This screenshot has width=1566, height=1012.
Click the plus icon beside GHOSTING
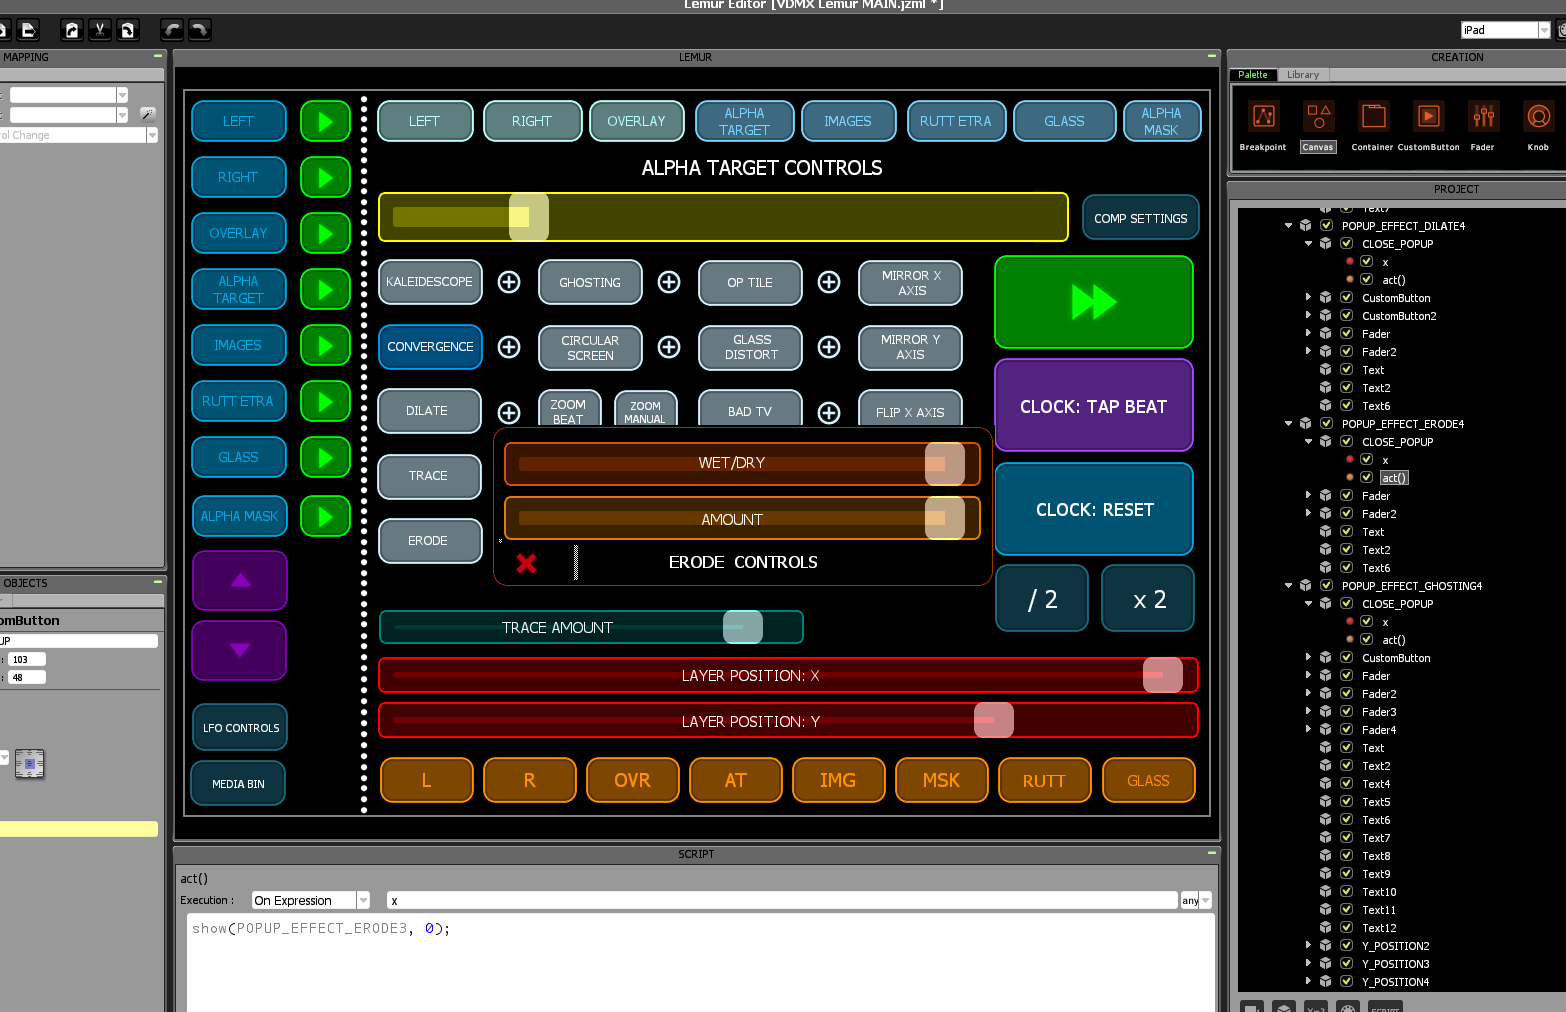point(669,282)
